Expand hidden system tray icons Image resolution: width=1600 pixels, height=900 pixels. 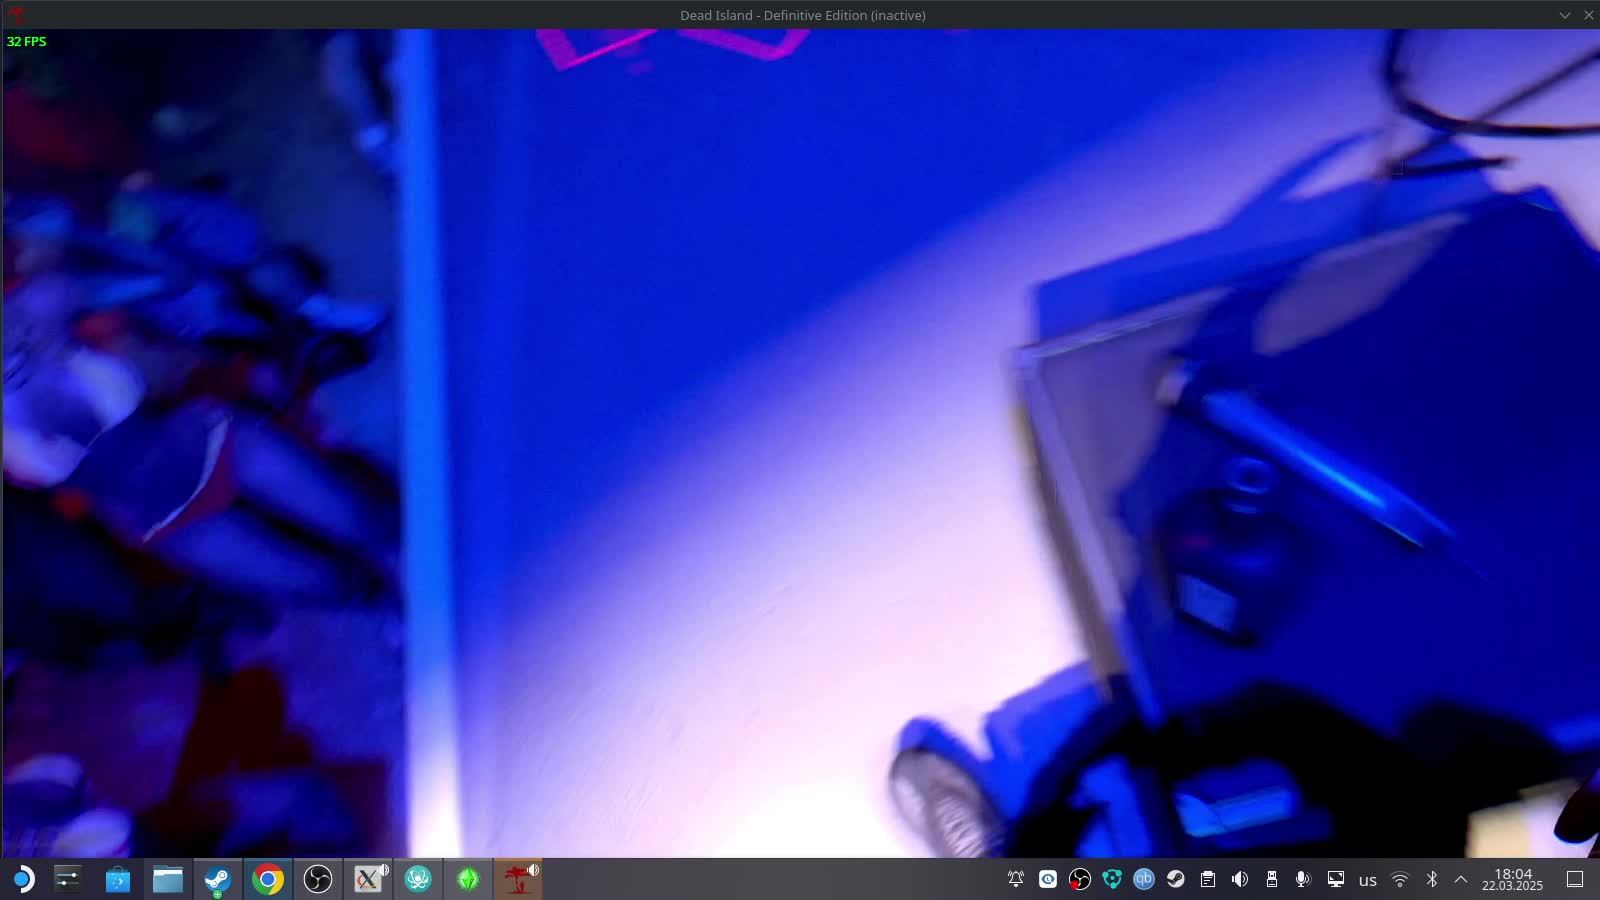coord(1461,880)
